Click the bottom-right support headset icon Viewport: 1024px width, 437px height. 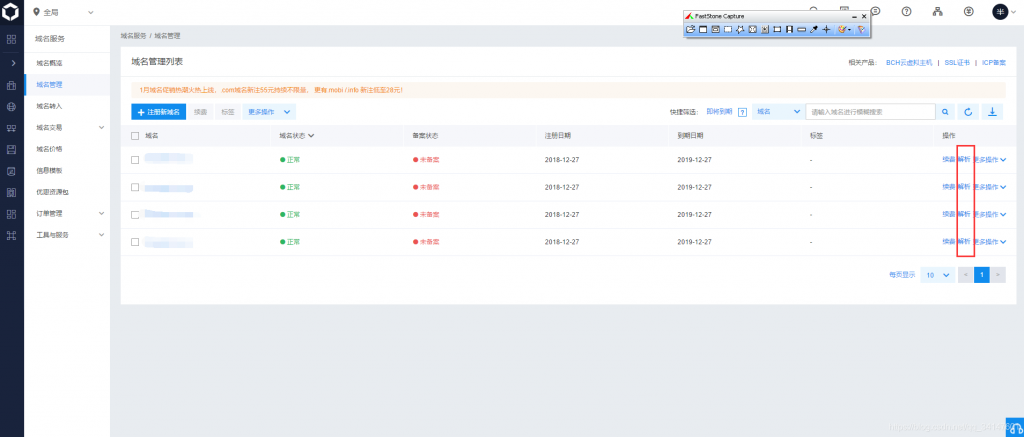[1014, 427]
